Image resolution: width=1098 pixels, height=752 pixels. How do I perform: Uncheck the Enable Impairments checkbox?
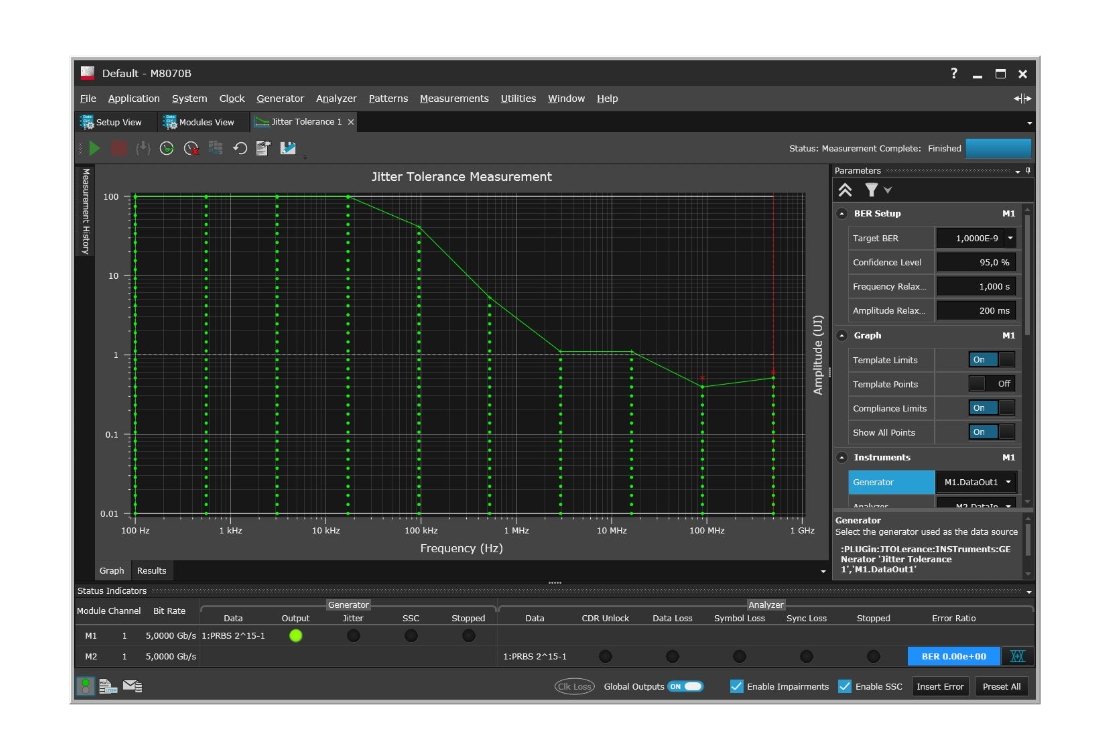(x=737, y=687)
